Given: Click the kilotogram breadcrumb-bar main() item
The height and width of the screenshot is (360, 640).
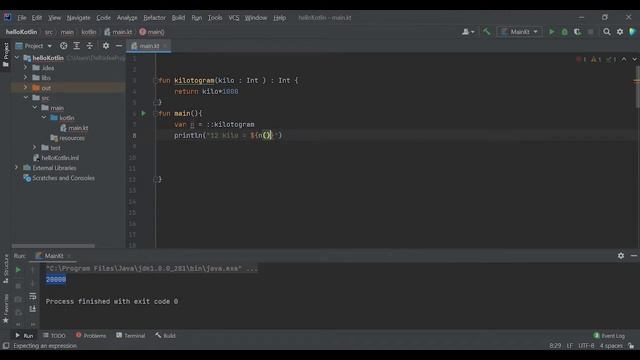Looking at the screenshot, I should coord(152,32).
